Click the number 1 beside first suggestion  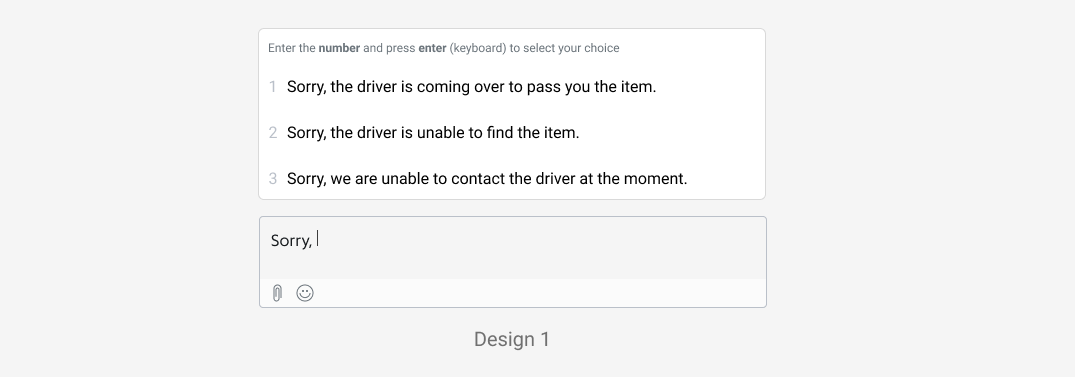[x=272, y=87]
